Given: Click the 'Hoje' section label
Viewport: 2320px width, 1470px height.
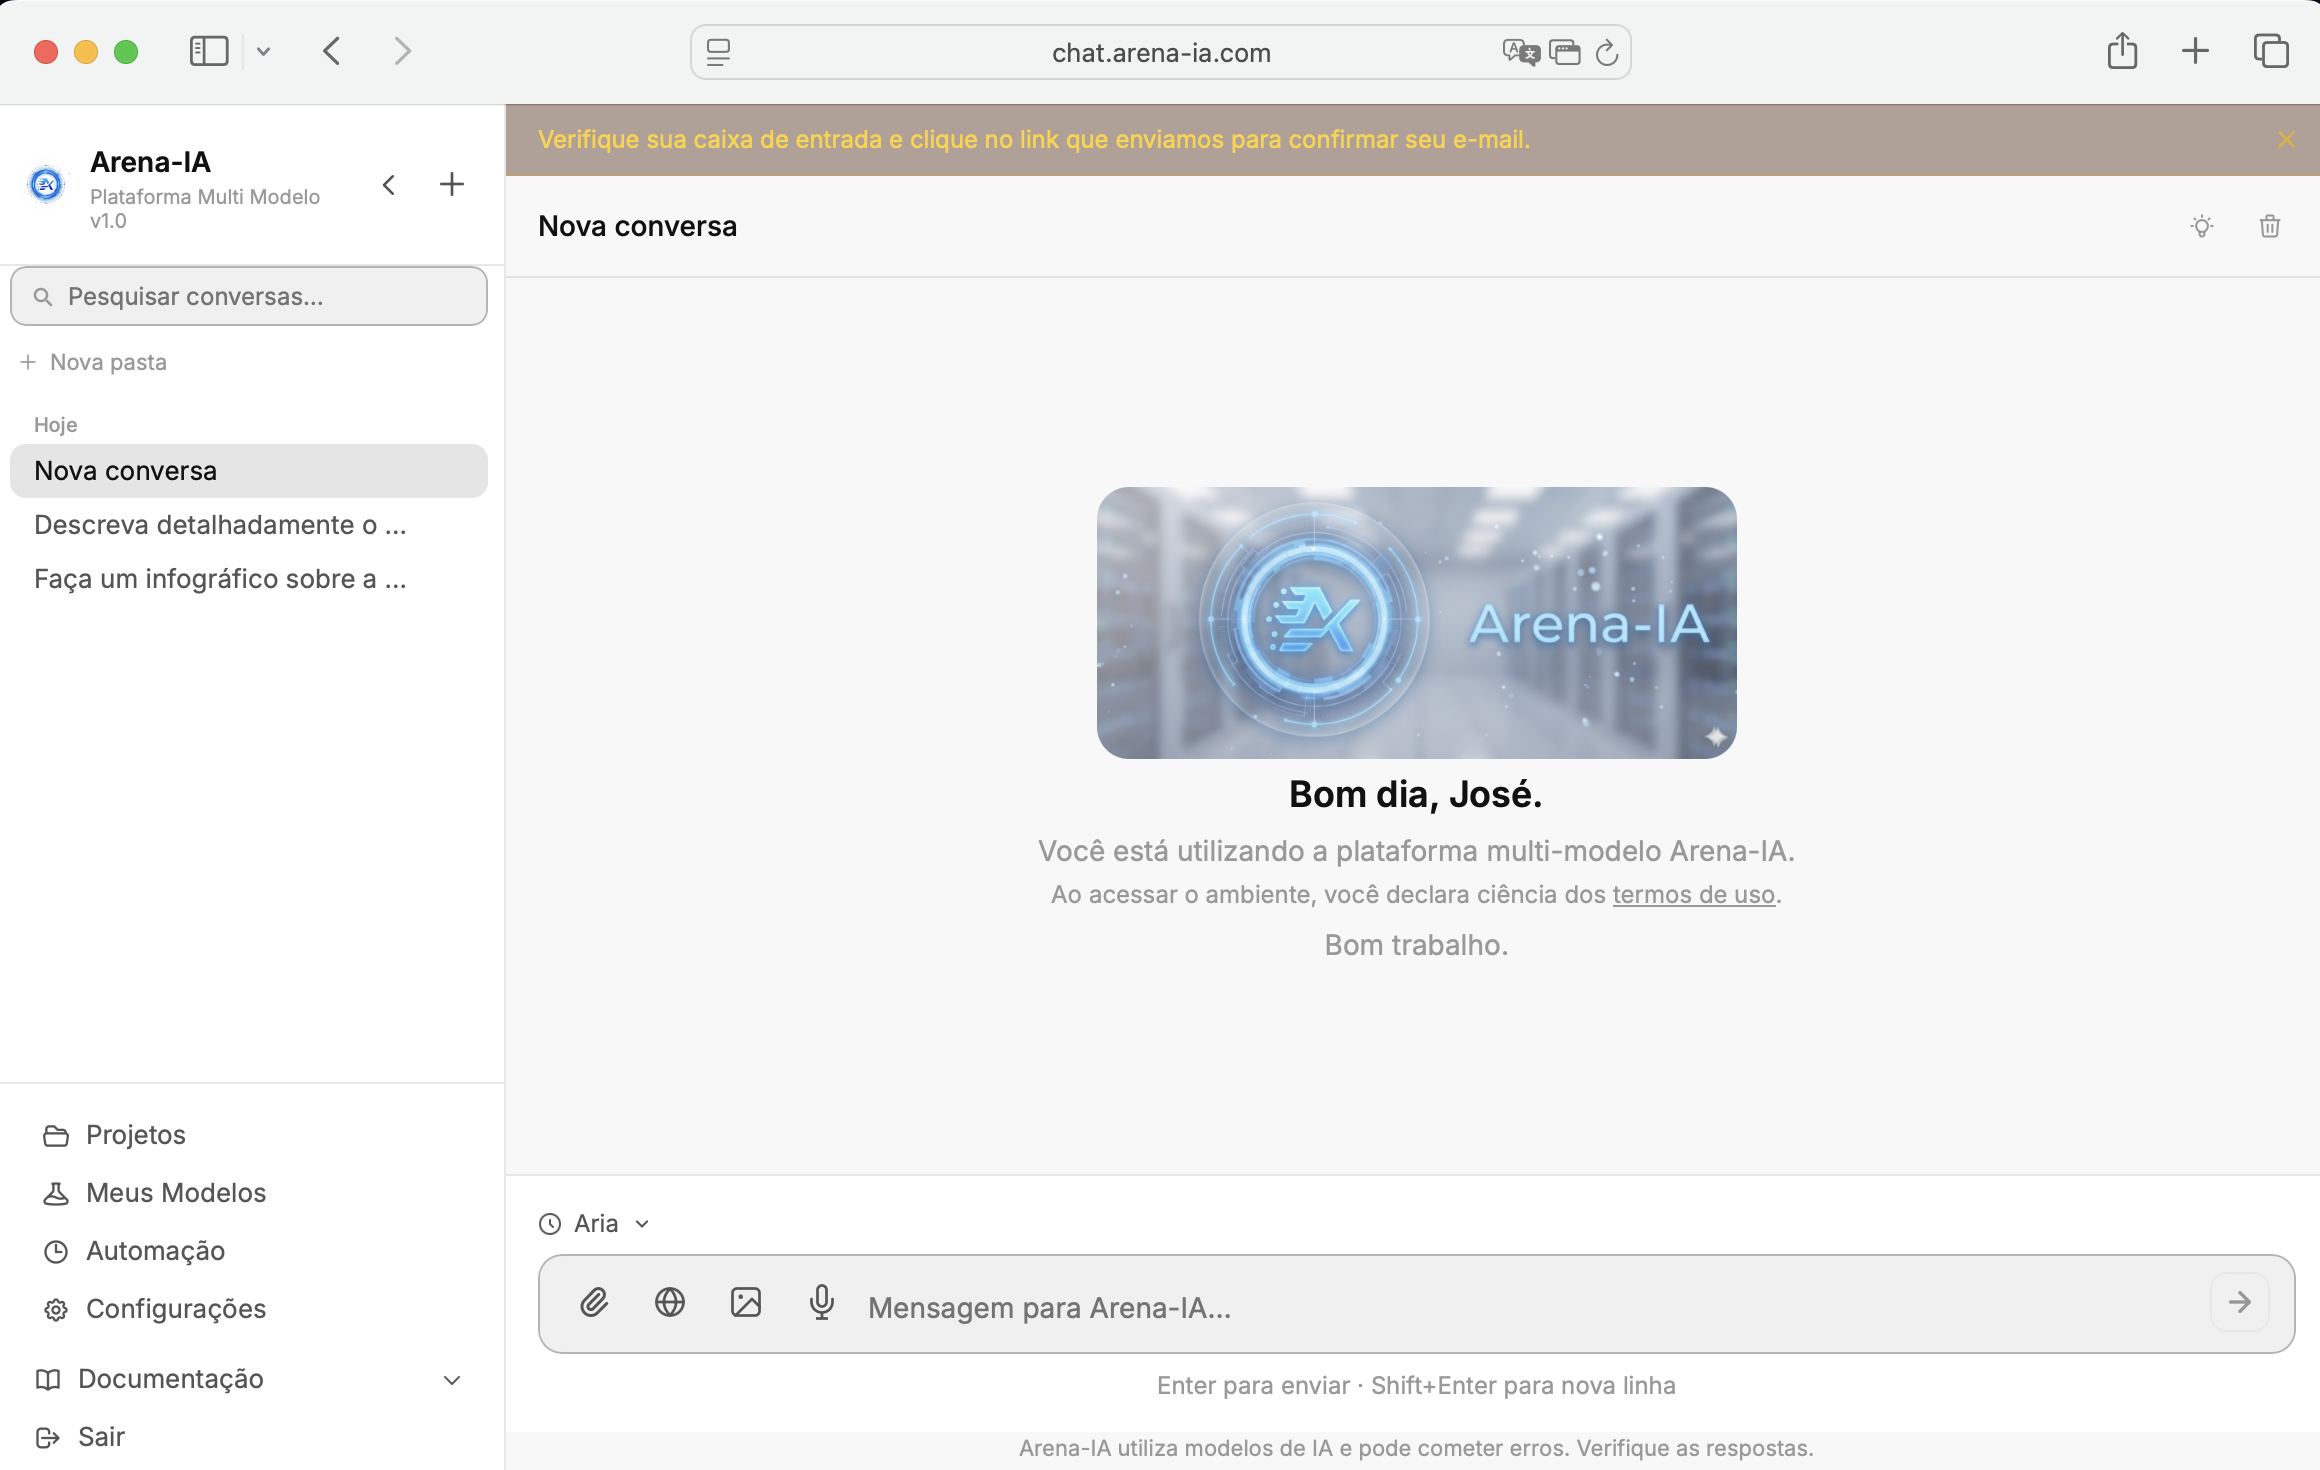Looking at the screenshot, I should point(56,424).
